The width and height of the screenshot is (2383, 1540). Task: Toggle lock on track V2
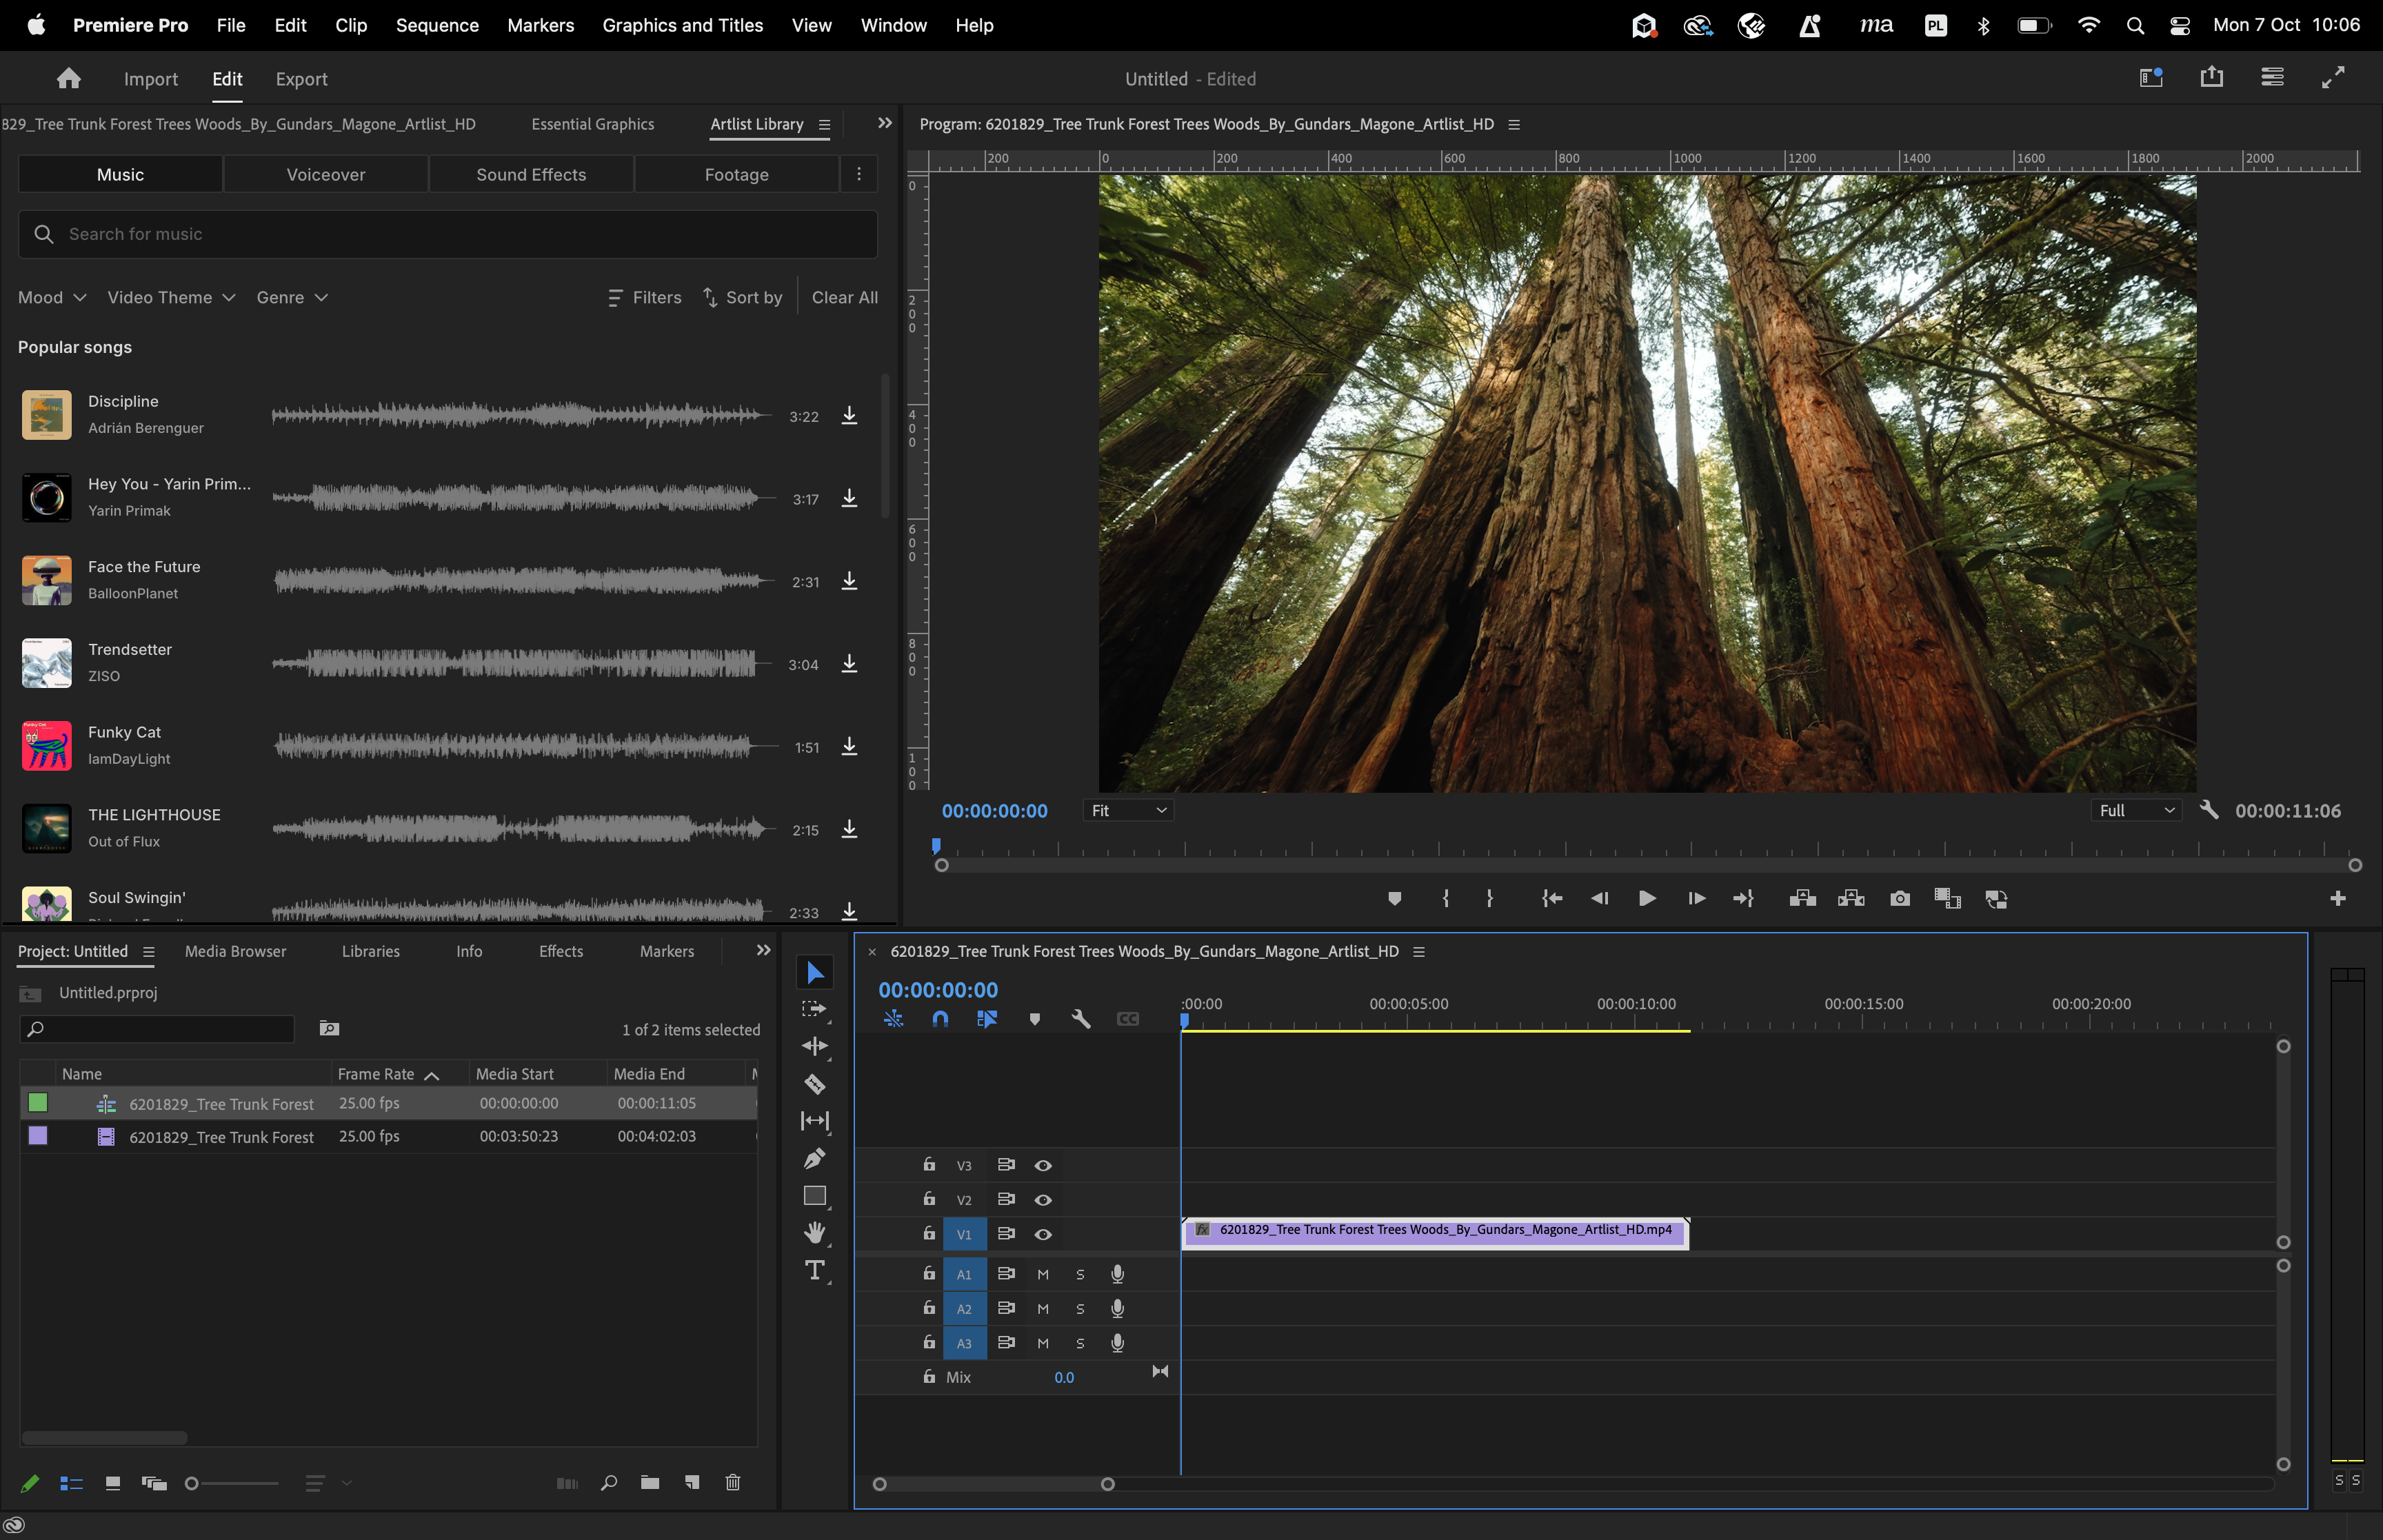pyautogui.click(x=929, y=1198)
